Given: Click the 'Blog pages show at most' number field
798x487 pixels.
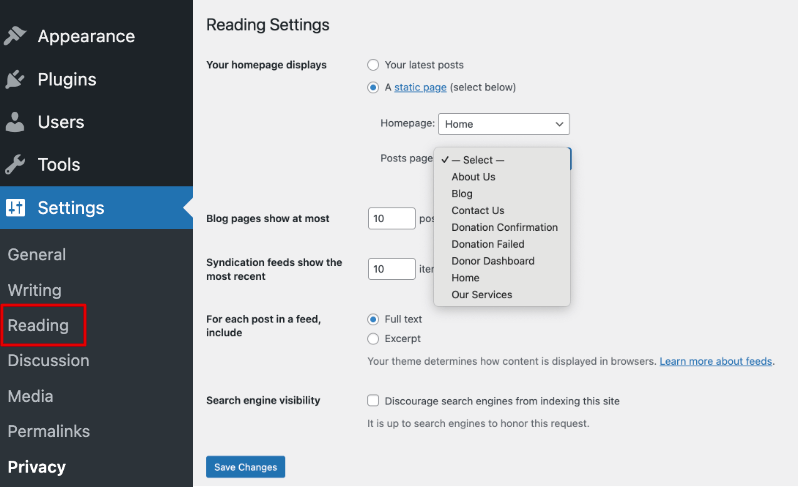Looking at the screenshot, I should point(391,218).
